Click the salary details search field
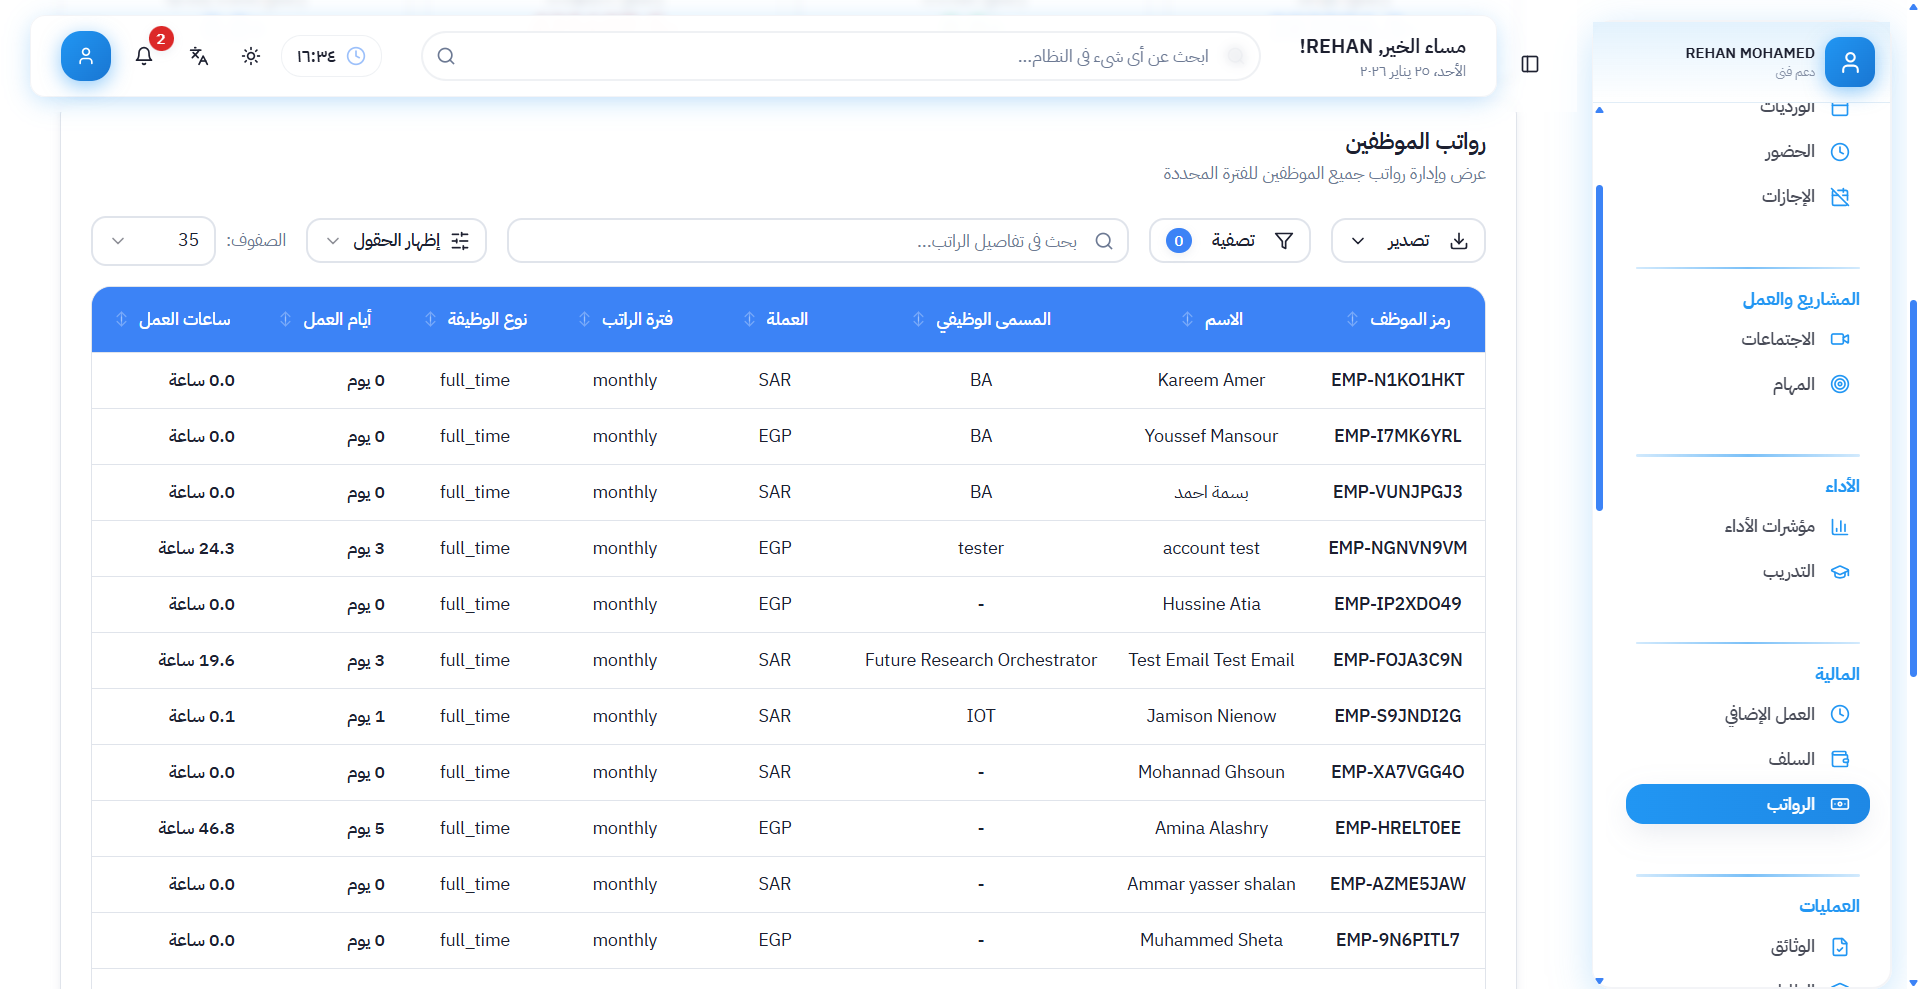Viewport: 1920px width, 989px height. (x=817, y=241)
